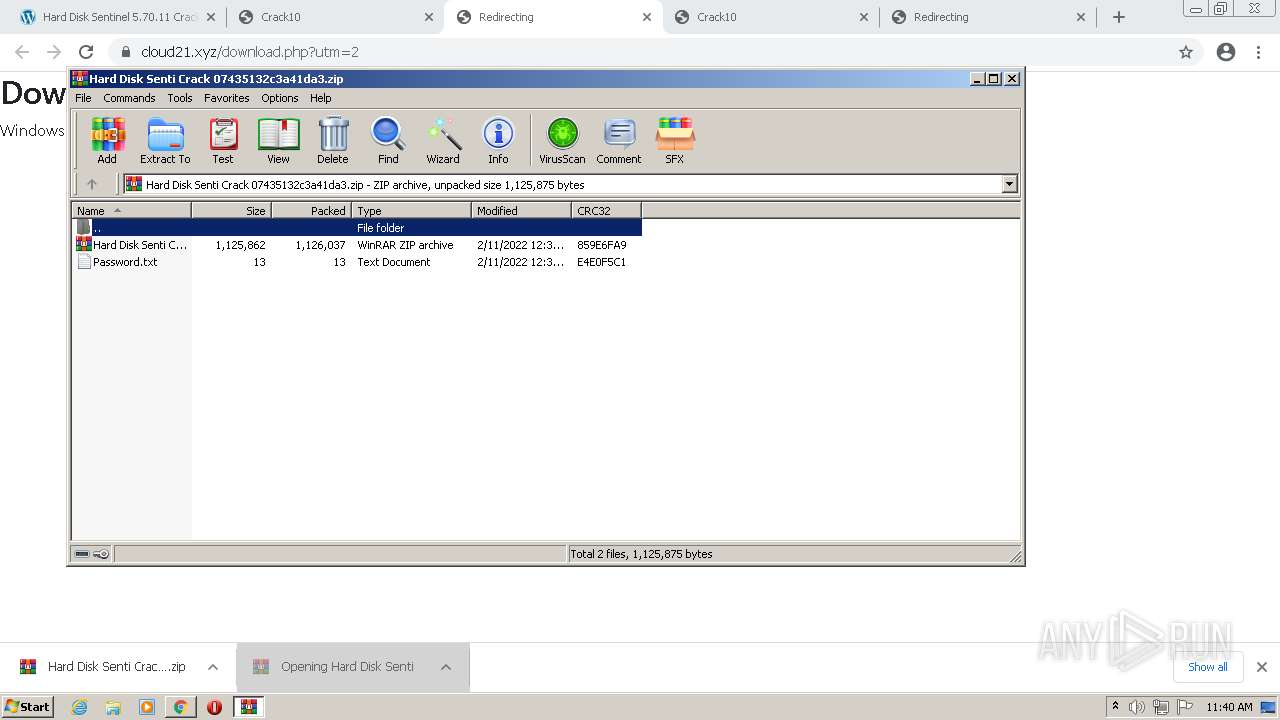The width and height of the screenshot is (1280, 720).
Task: Switch to Hard Disk Sentinel 5.70.11 tab
Action: (x=118, y=17)
